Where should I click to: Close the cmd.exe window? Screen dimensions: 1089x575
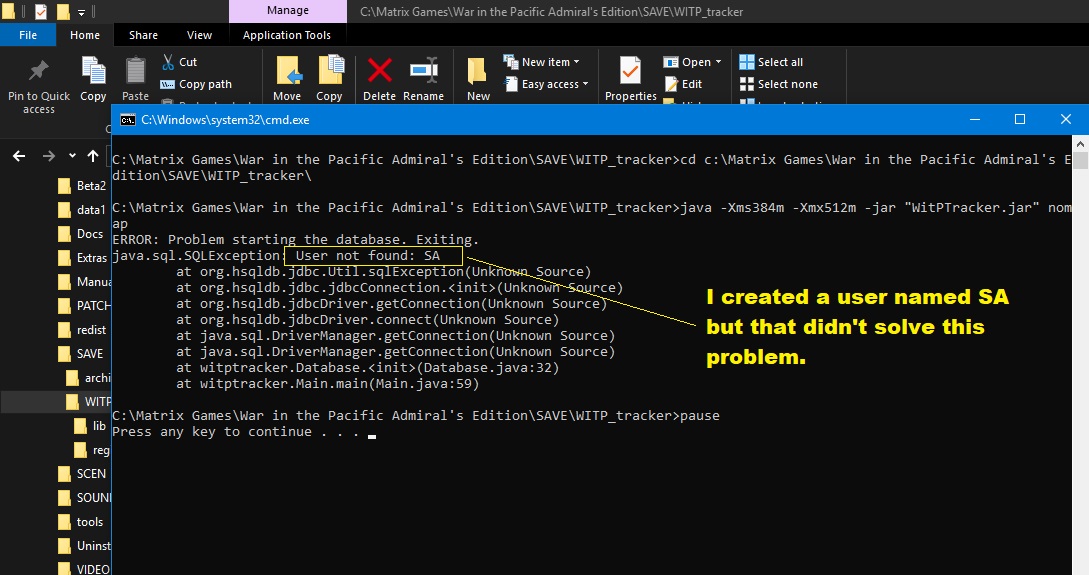1065,119
